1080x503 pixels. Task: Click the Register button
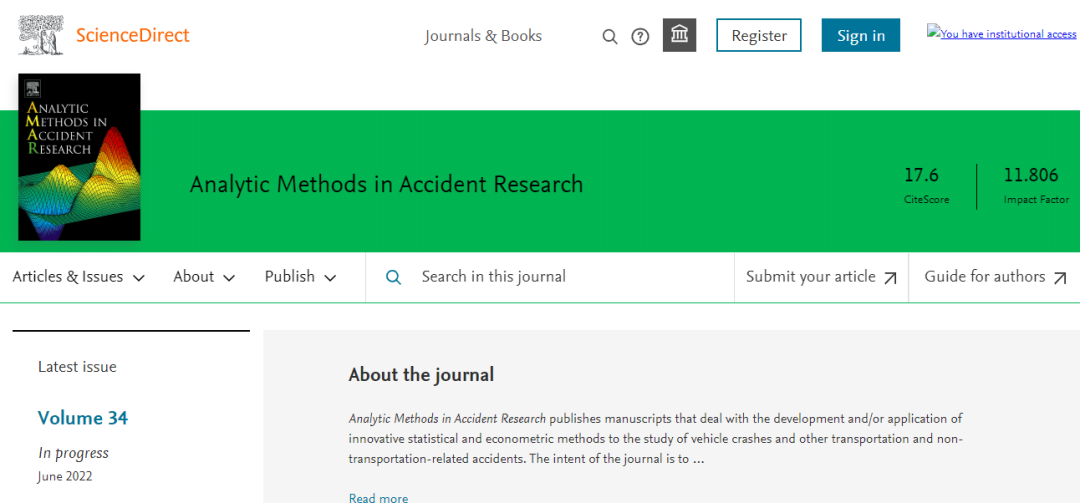click(x=758, y=36)
